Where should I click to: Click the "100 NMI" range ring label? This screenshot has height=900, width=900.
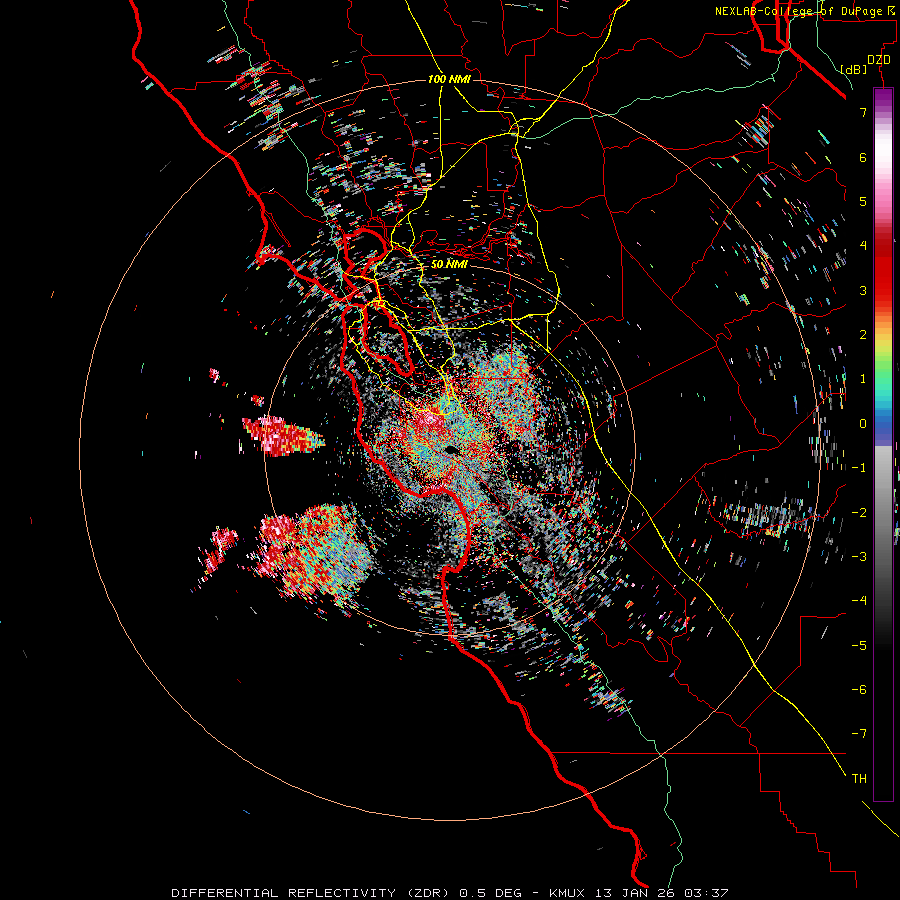click(449, 79)
